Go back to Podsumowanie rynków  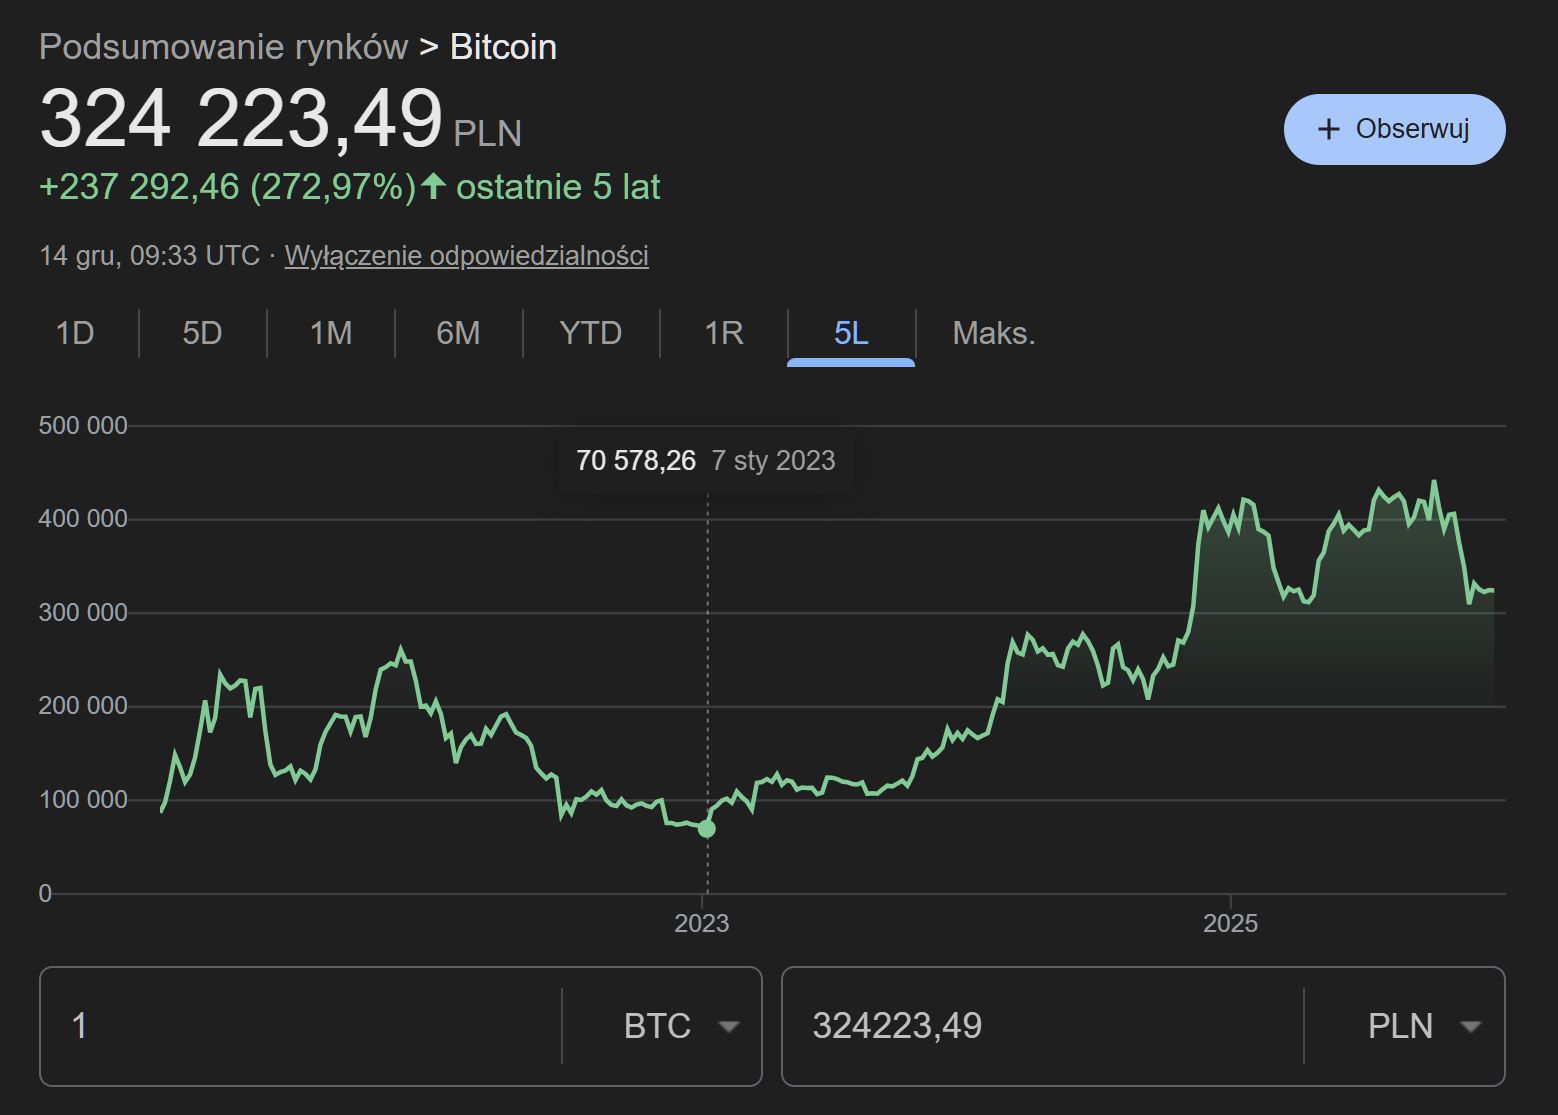[x=222, y=46]
